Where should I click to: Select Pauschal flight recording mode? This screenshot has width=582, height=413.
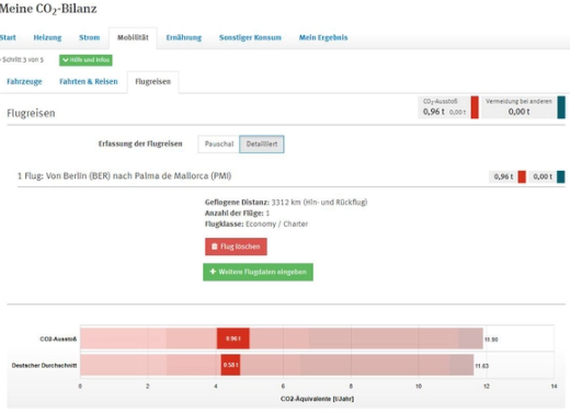coord(219,144)
